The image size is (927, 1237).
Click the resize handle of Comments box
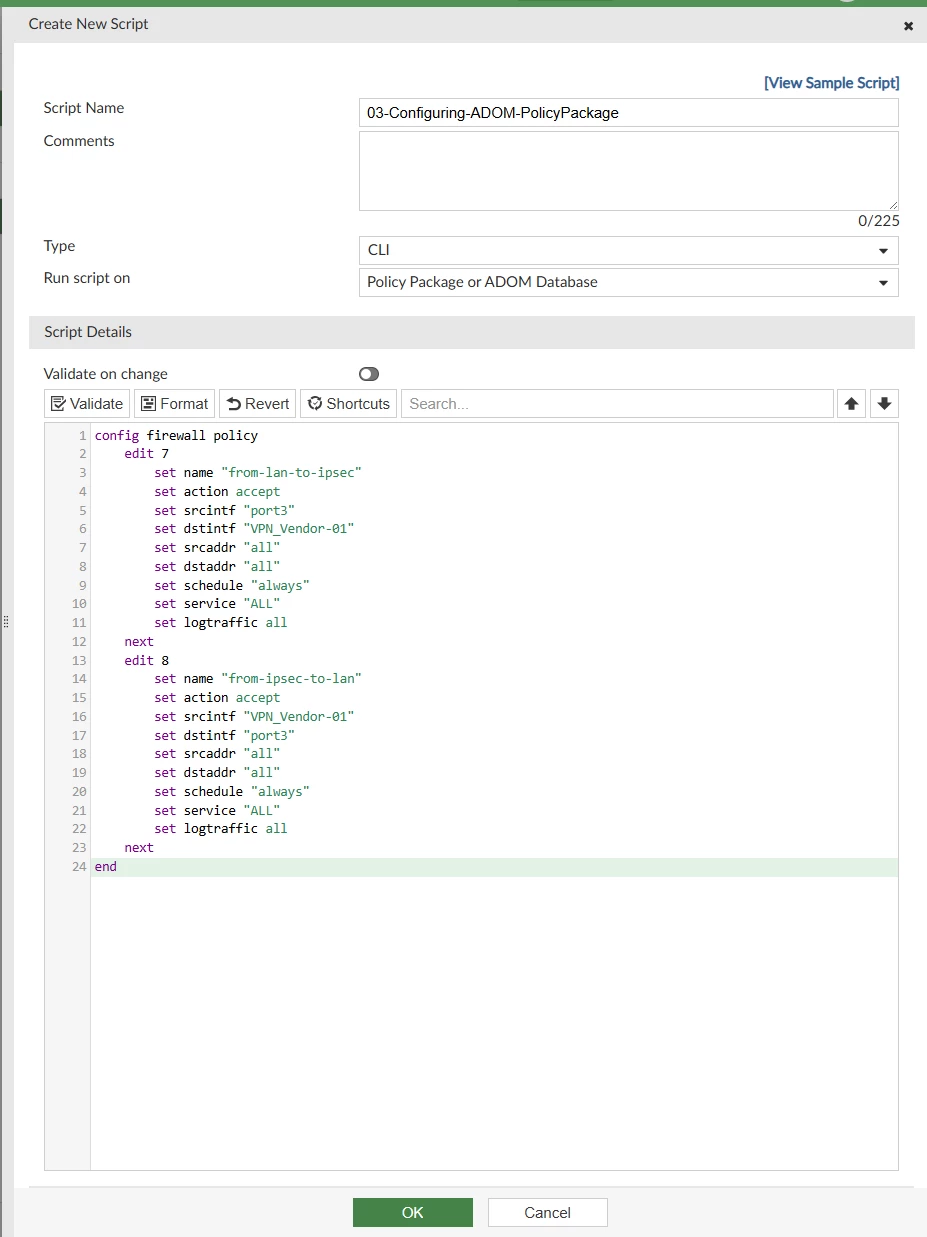tap(892, 204)
